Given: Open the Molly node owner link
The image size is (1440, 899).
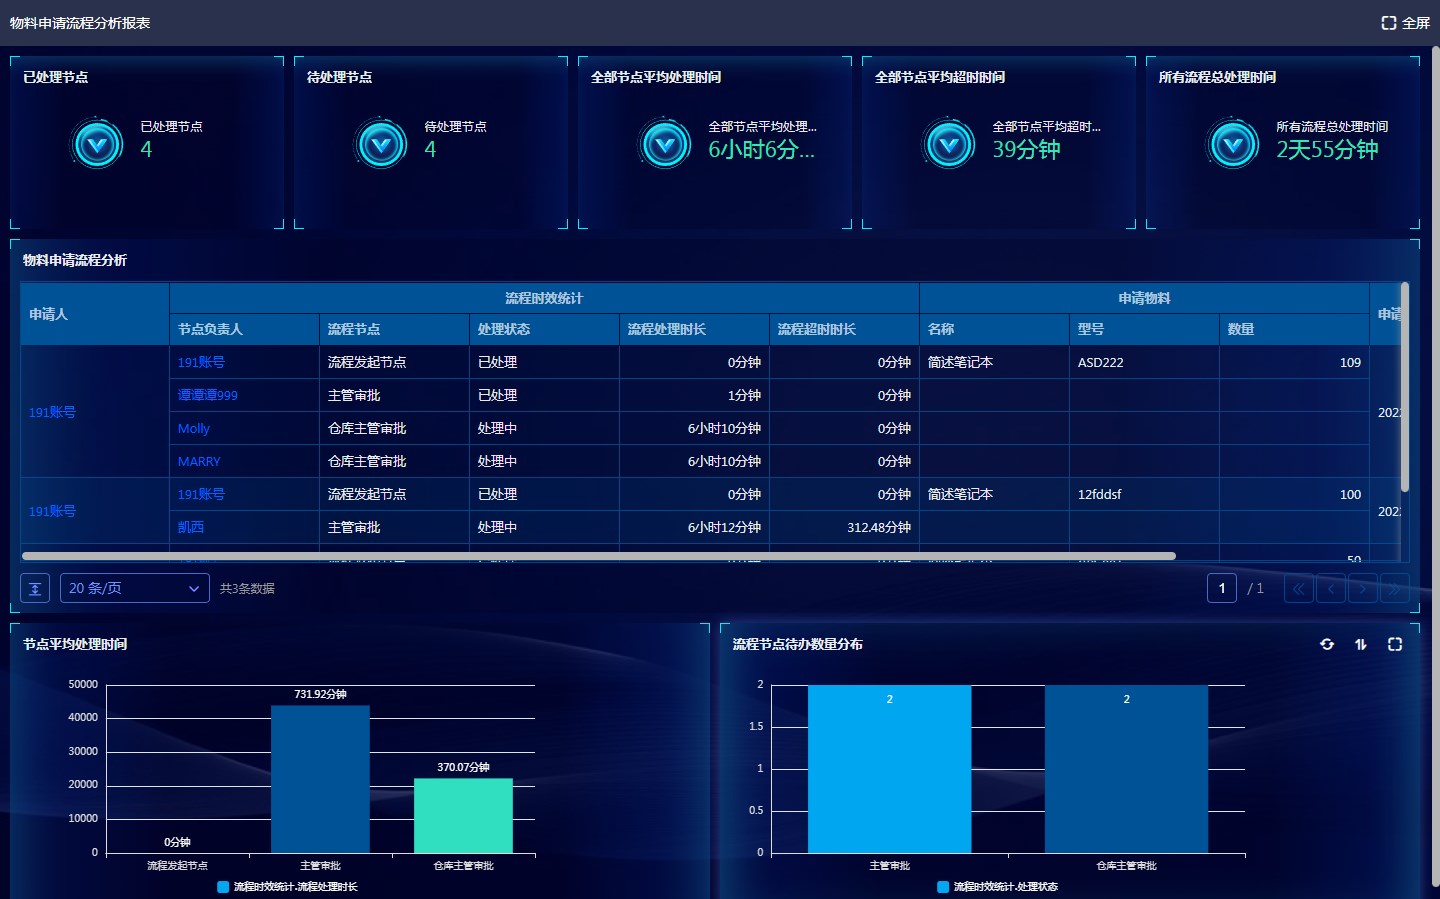Looking at the screenshot, I should coord(194,428).
